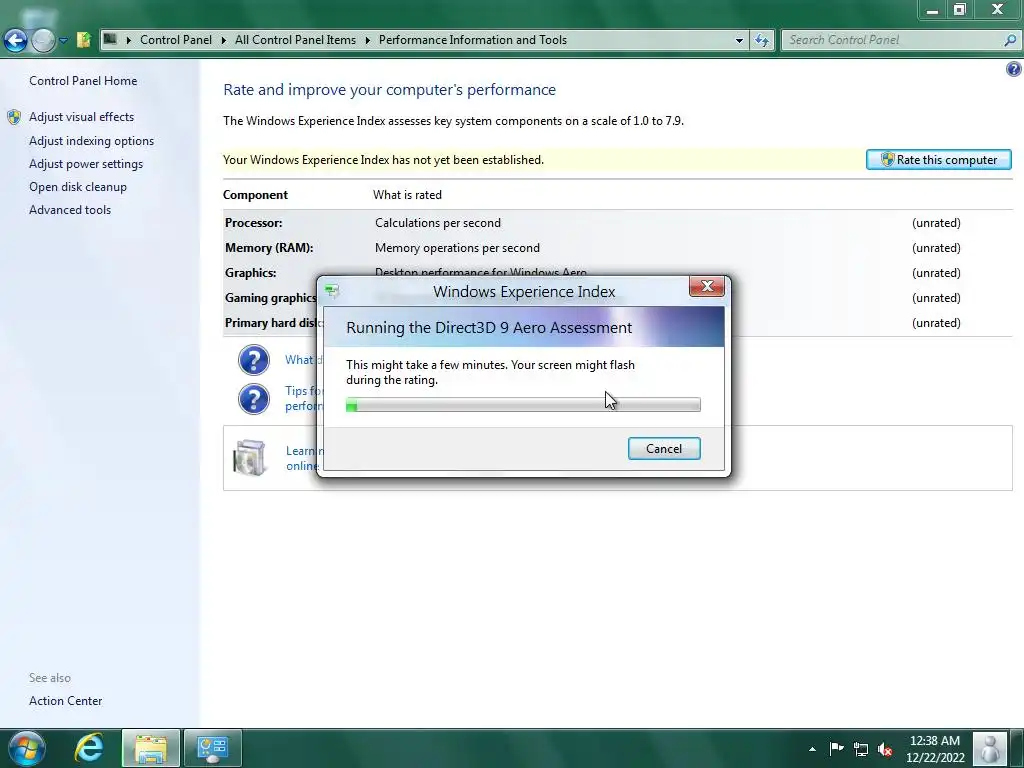
Task: Open Windows Explorer from the taskbar
Action: click(151, 748)
